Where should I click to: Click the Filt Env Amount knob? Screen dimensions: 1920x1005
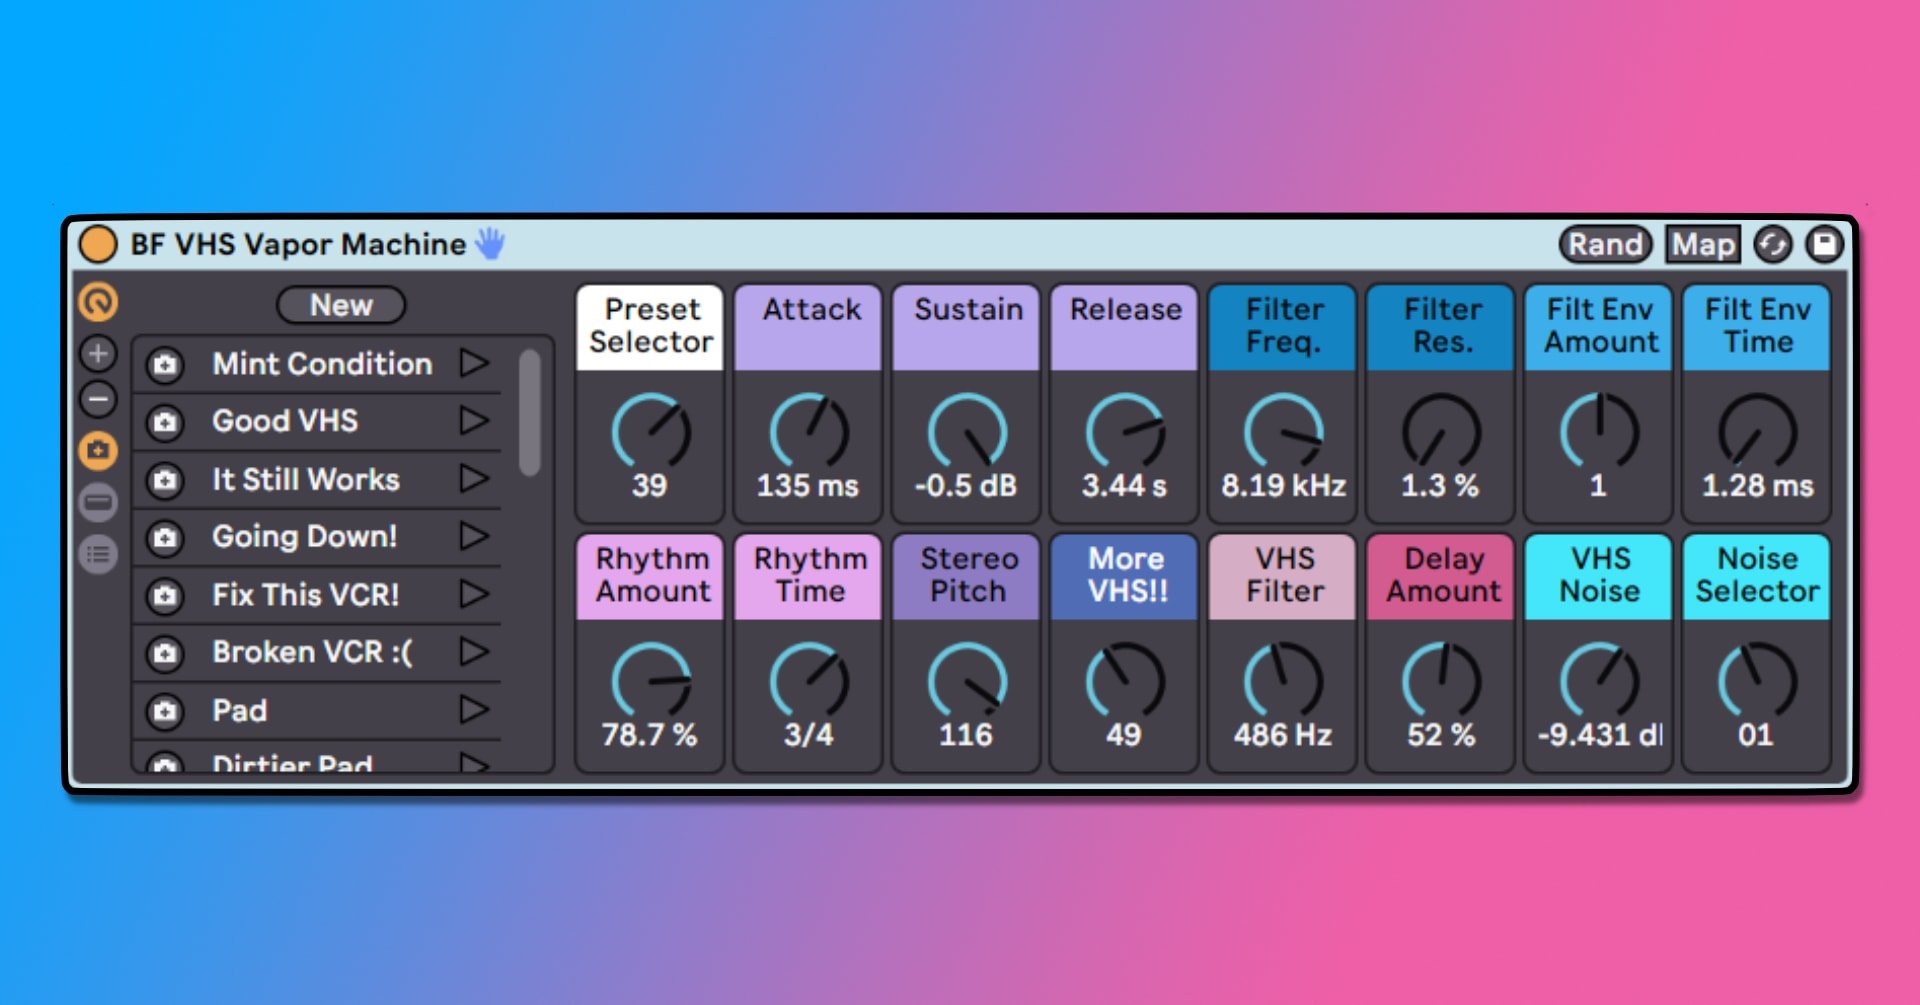point(1599,431)
